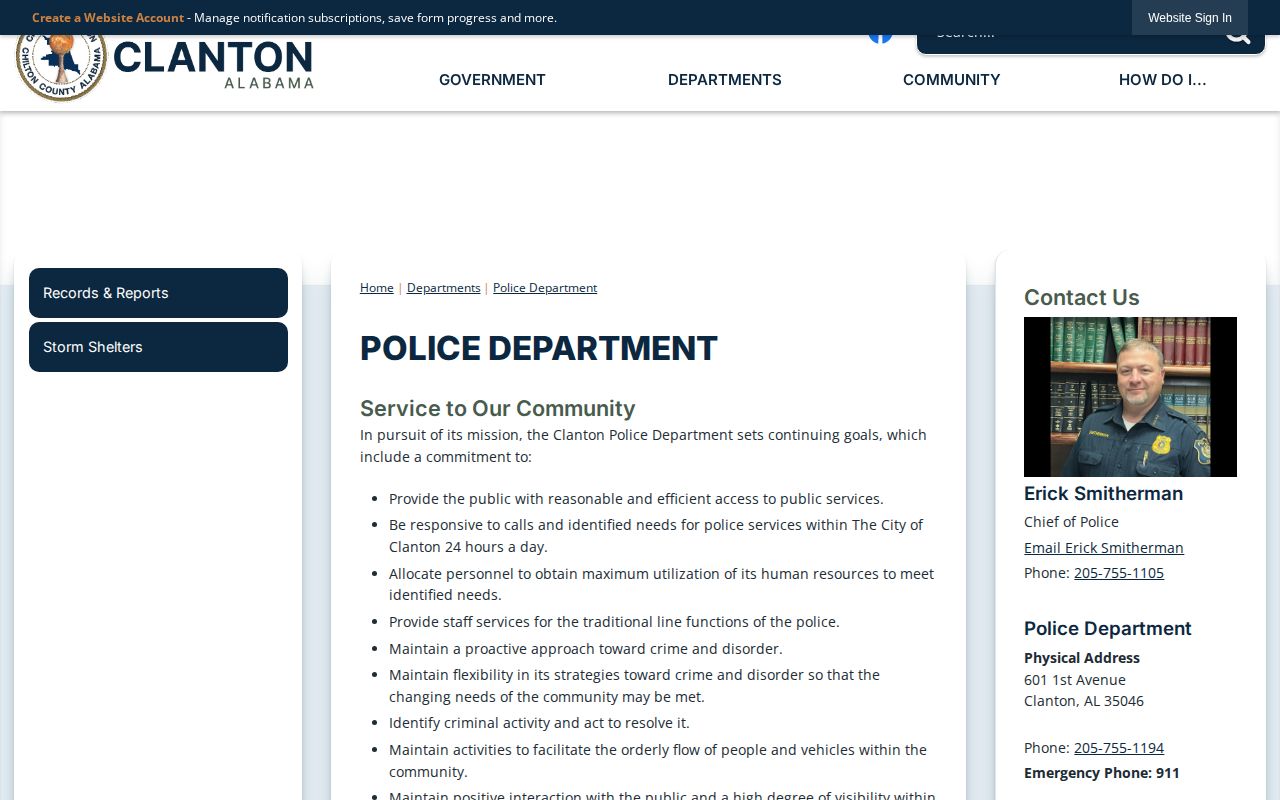The height and width of the screenshot is (800, 1280).
Task: Click the Website Sign In button
Action: pos(1190,18)
